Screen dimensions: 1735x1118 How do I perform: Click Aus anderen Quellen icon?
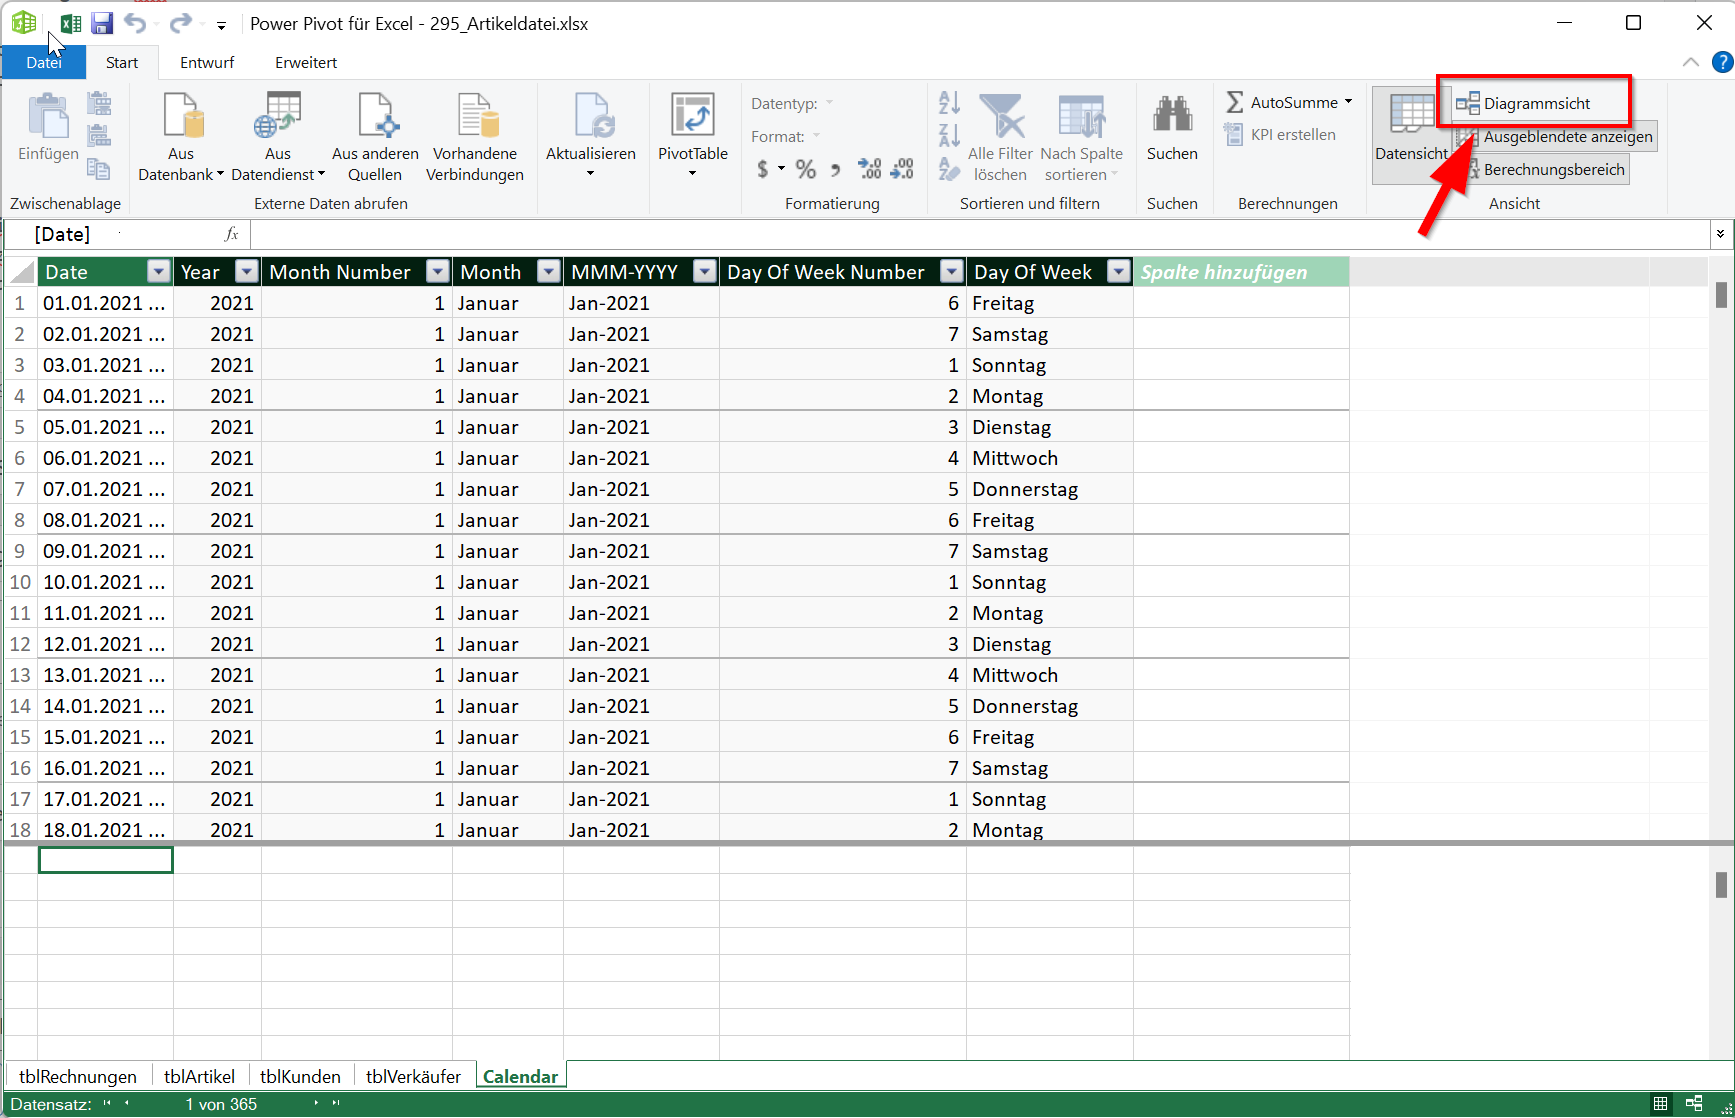pos(377,114)
